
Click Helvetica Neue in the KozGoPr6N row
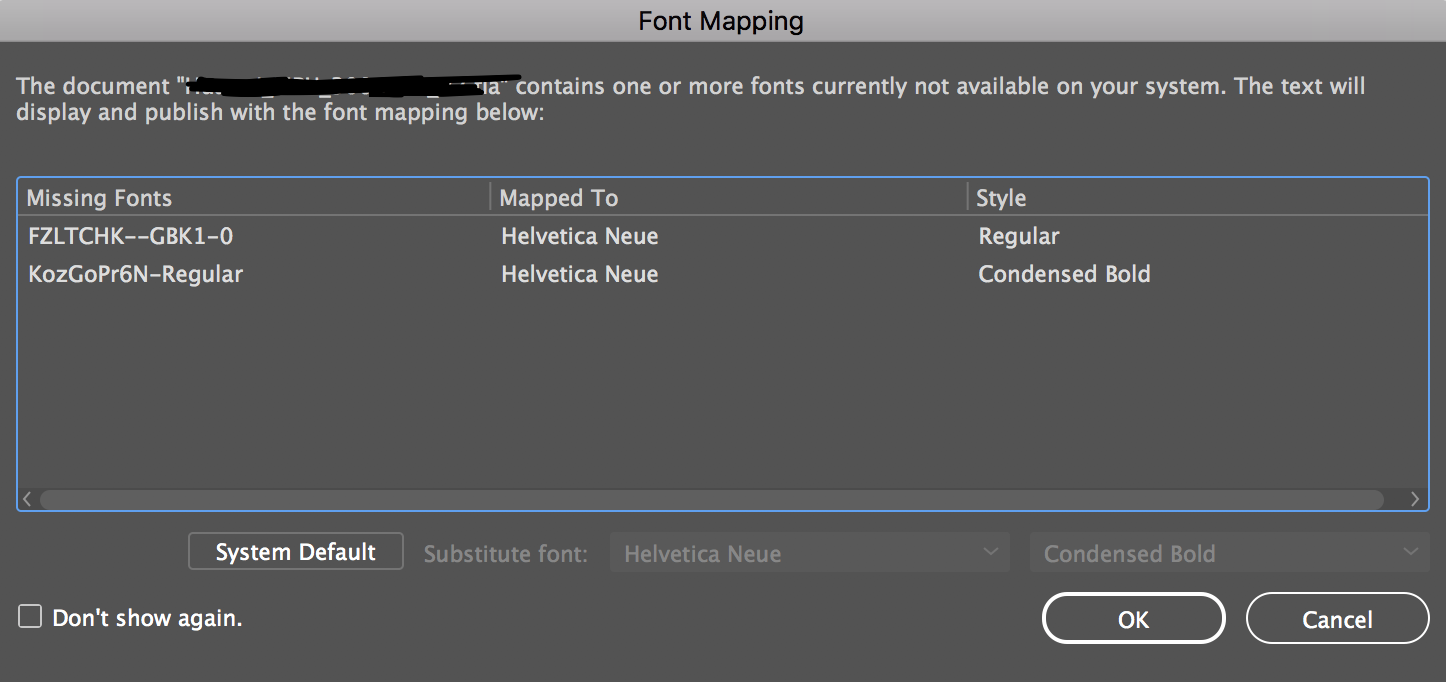click(x=580, y=274)
